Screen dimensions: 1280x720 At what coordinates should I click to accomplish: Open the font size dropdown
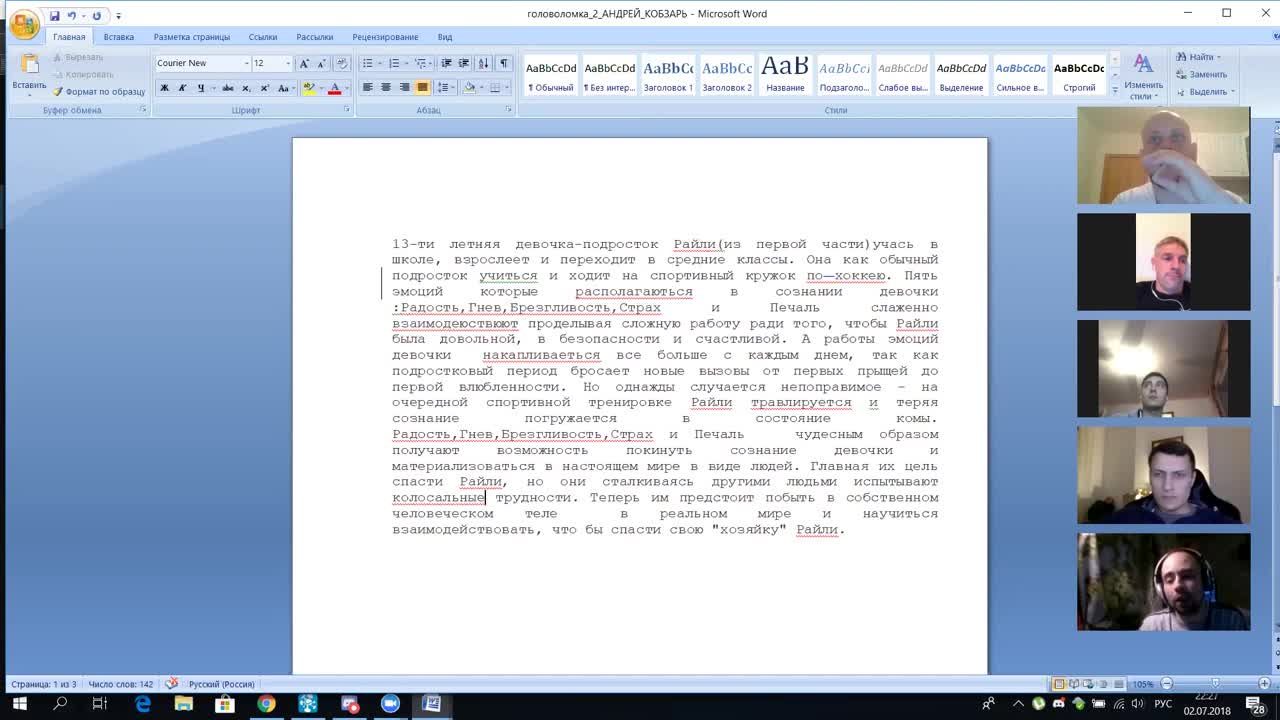pyautogui.click(x=288, y=63)
